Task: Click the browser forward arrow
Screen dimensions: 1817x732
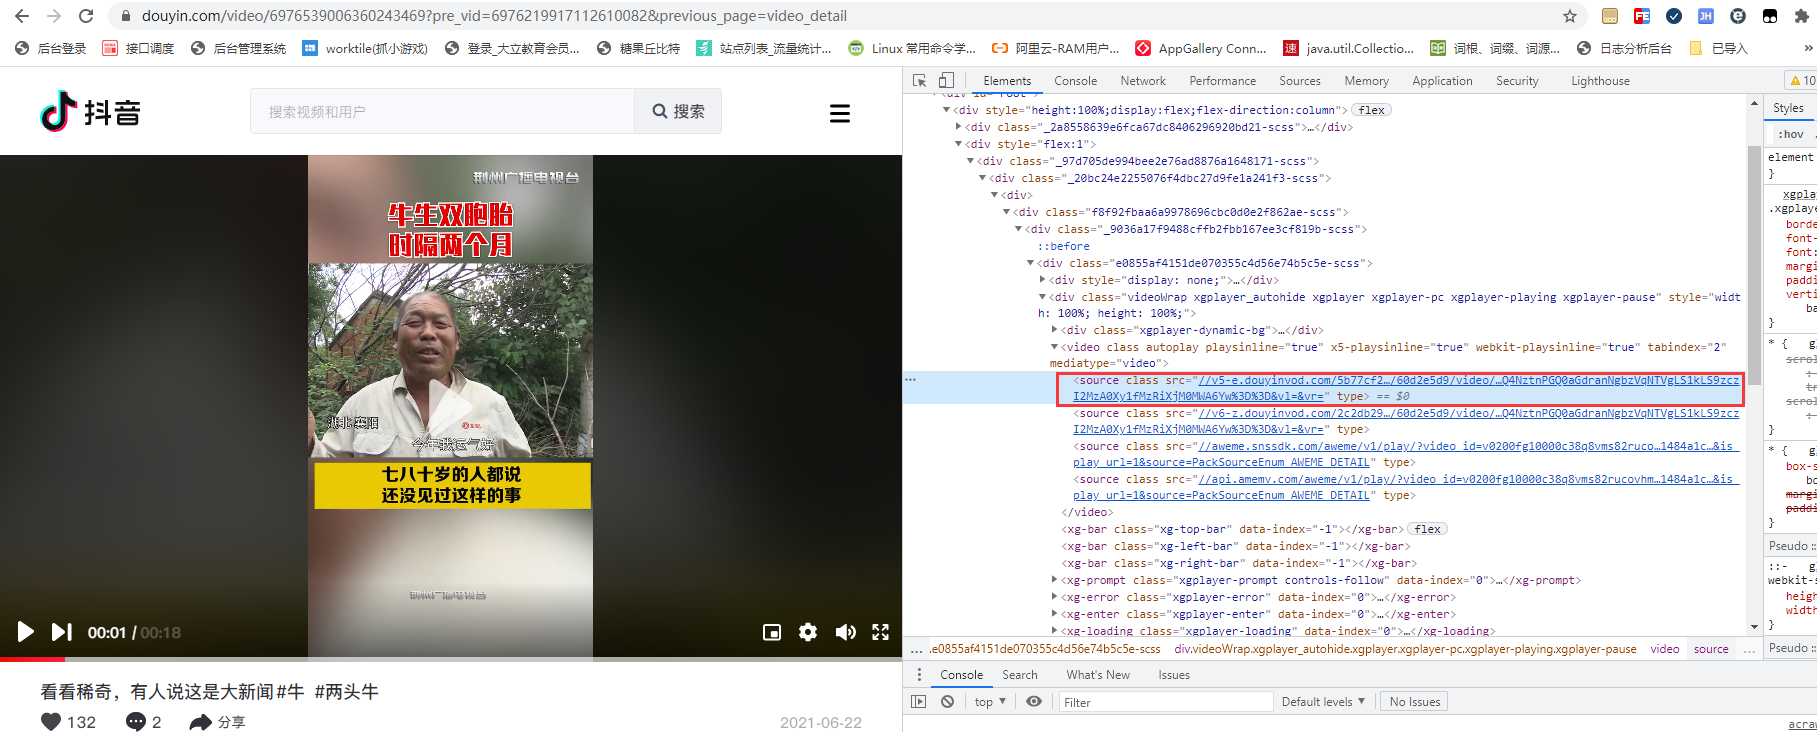Action: [54, 16]
